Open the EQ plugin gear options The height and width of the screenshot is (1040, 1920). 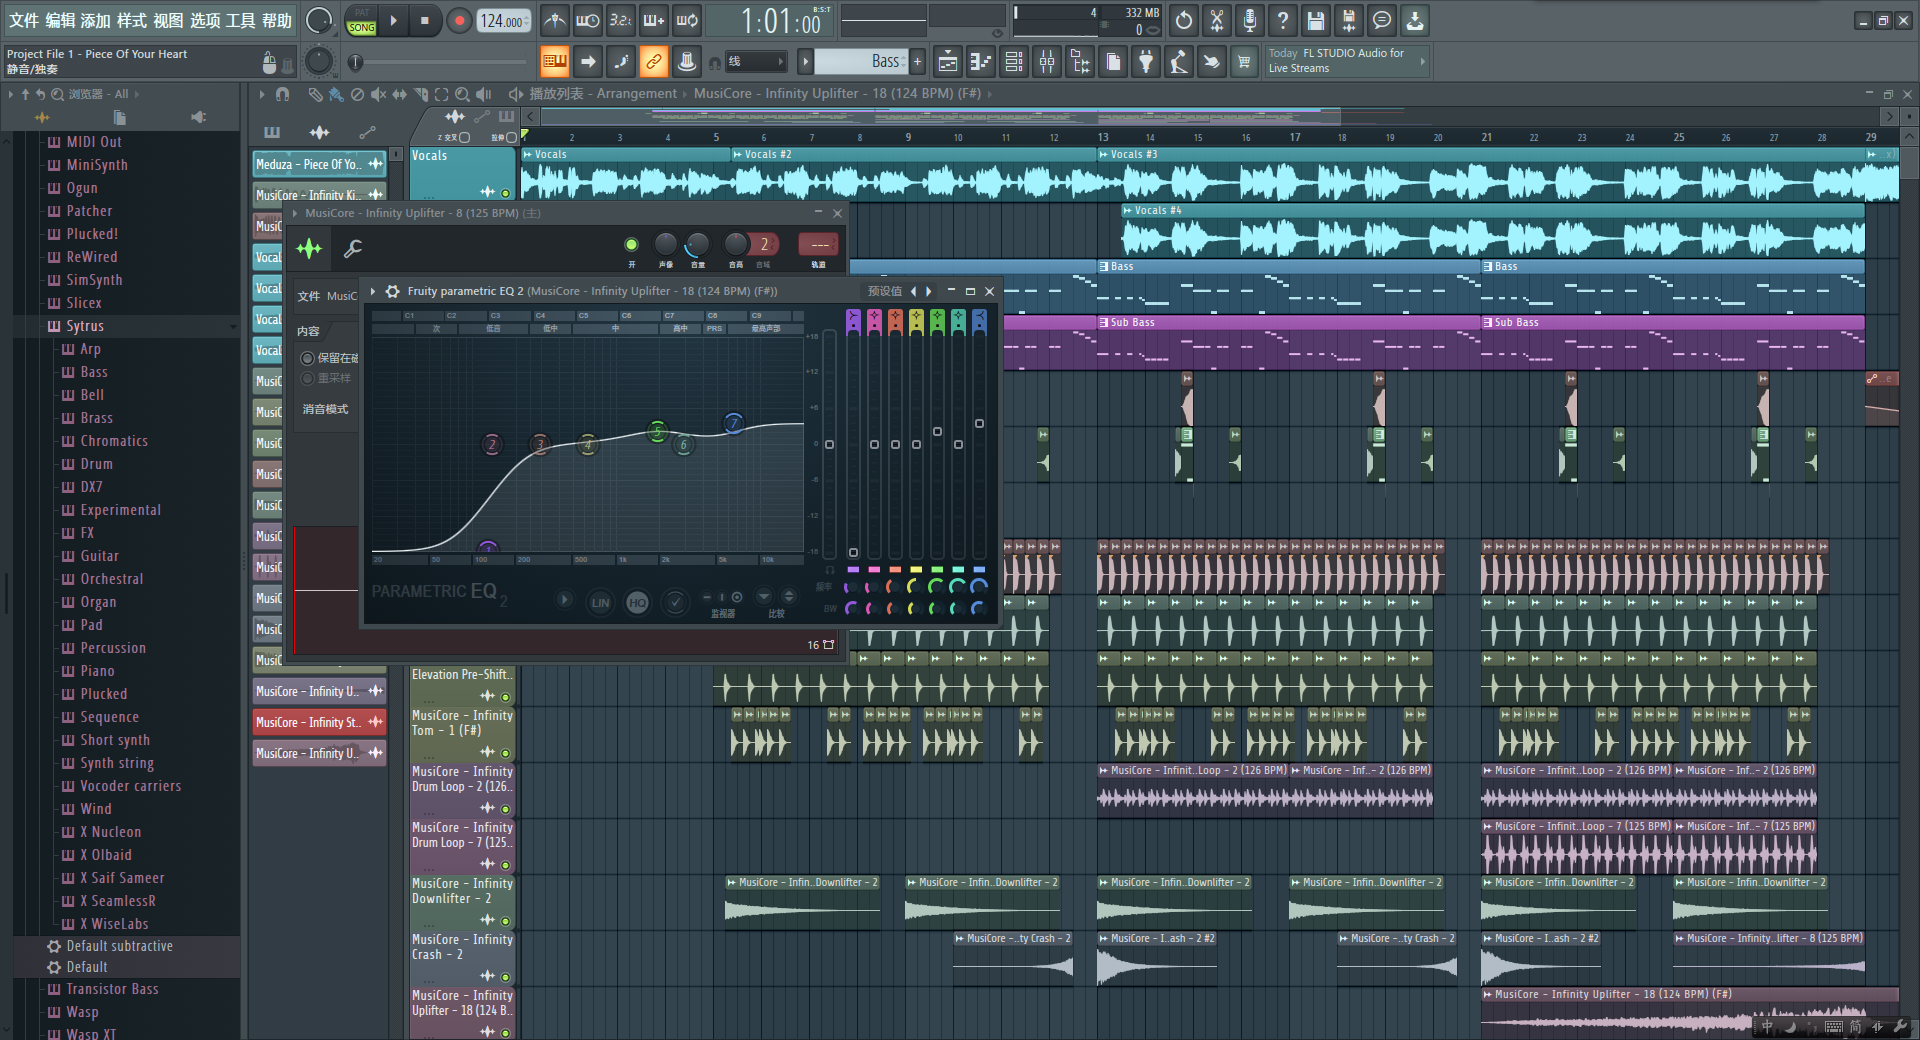click(393, 291)
